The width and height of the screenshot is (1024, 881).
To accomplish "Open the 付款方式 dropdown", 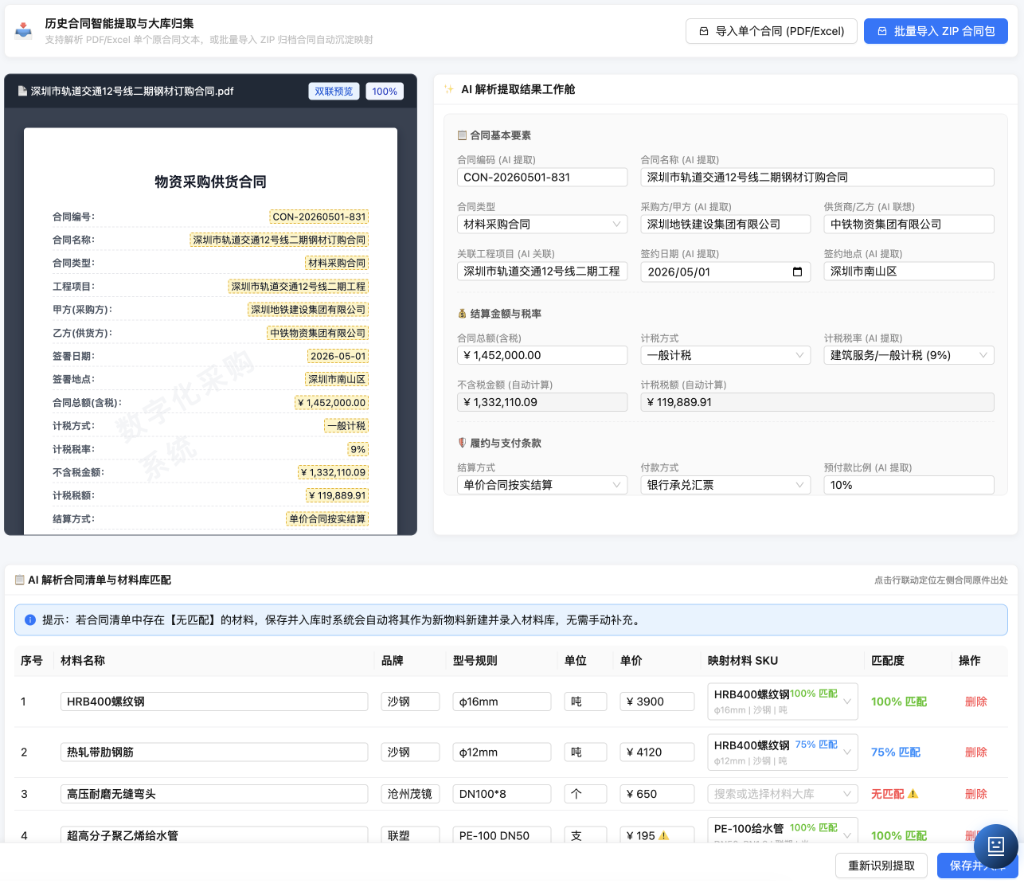I will tap(726, 485).
